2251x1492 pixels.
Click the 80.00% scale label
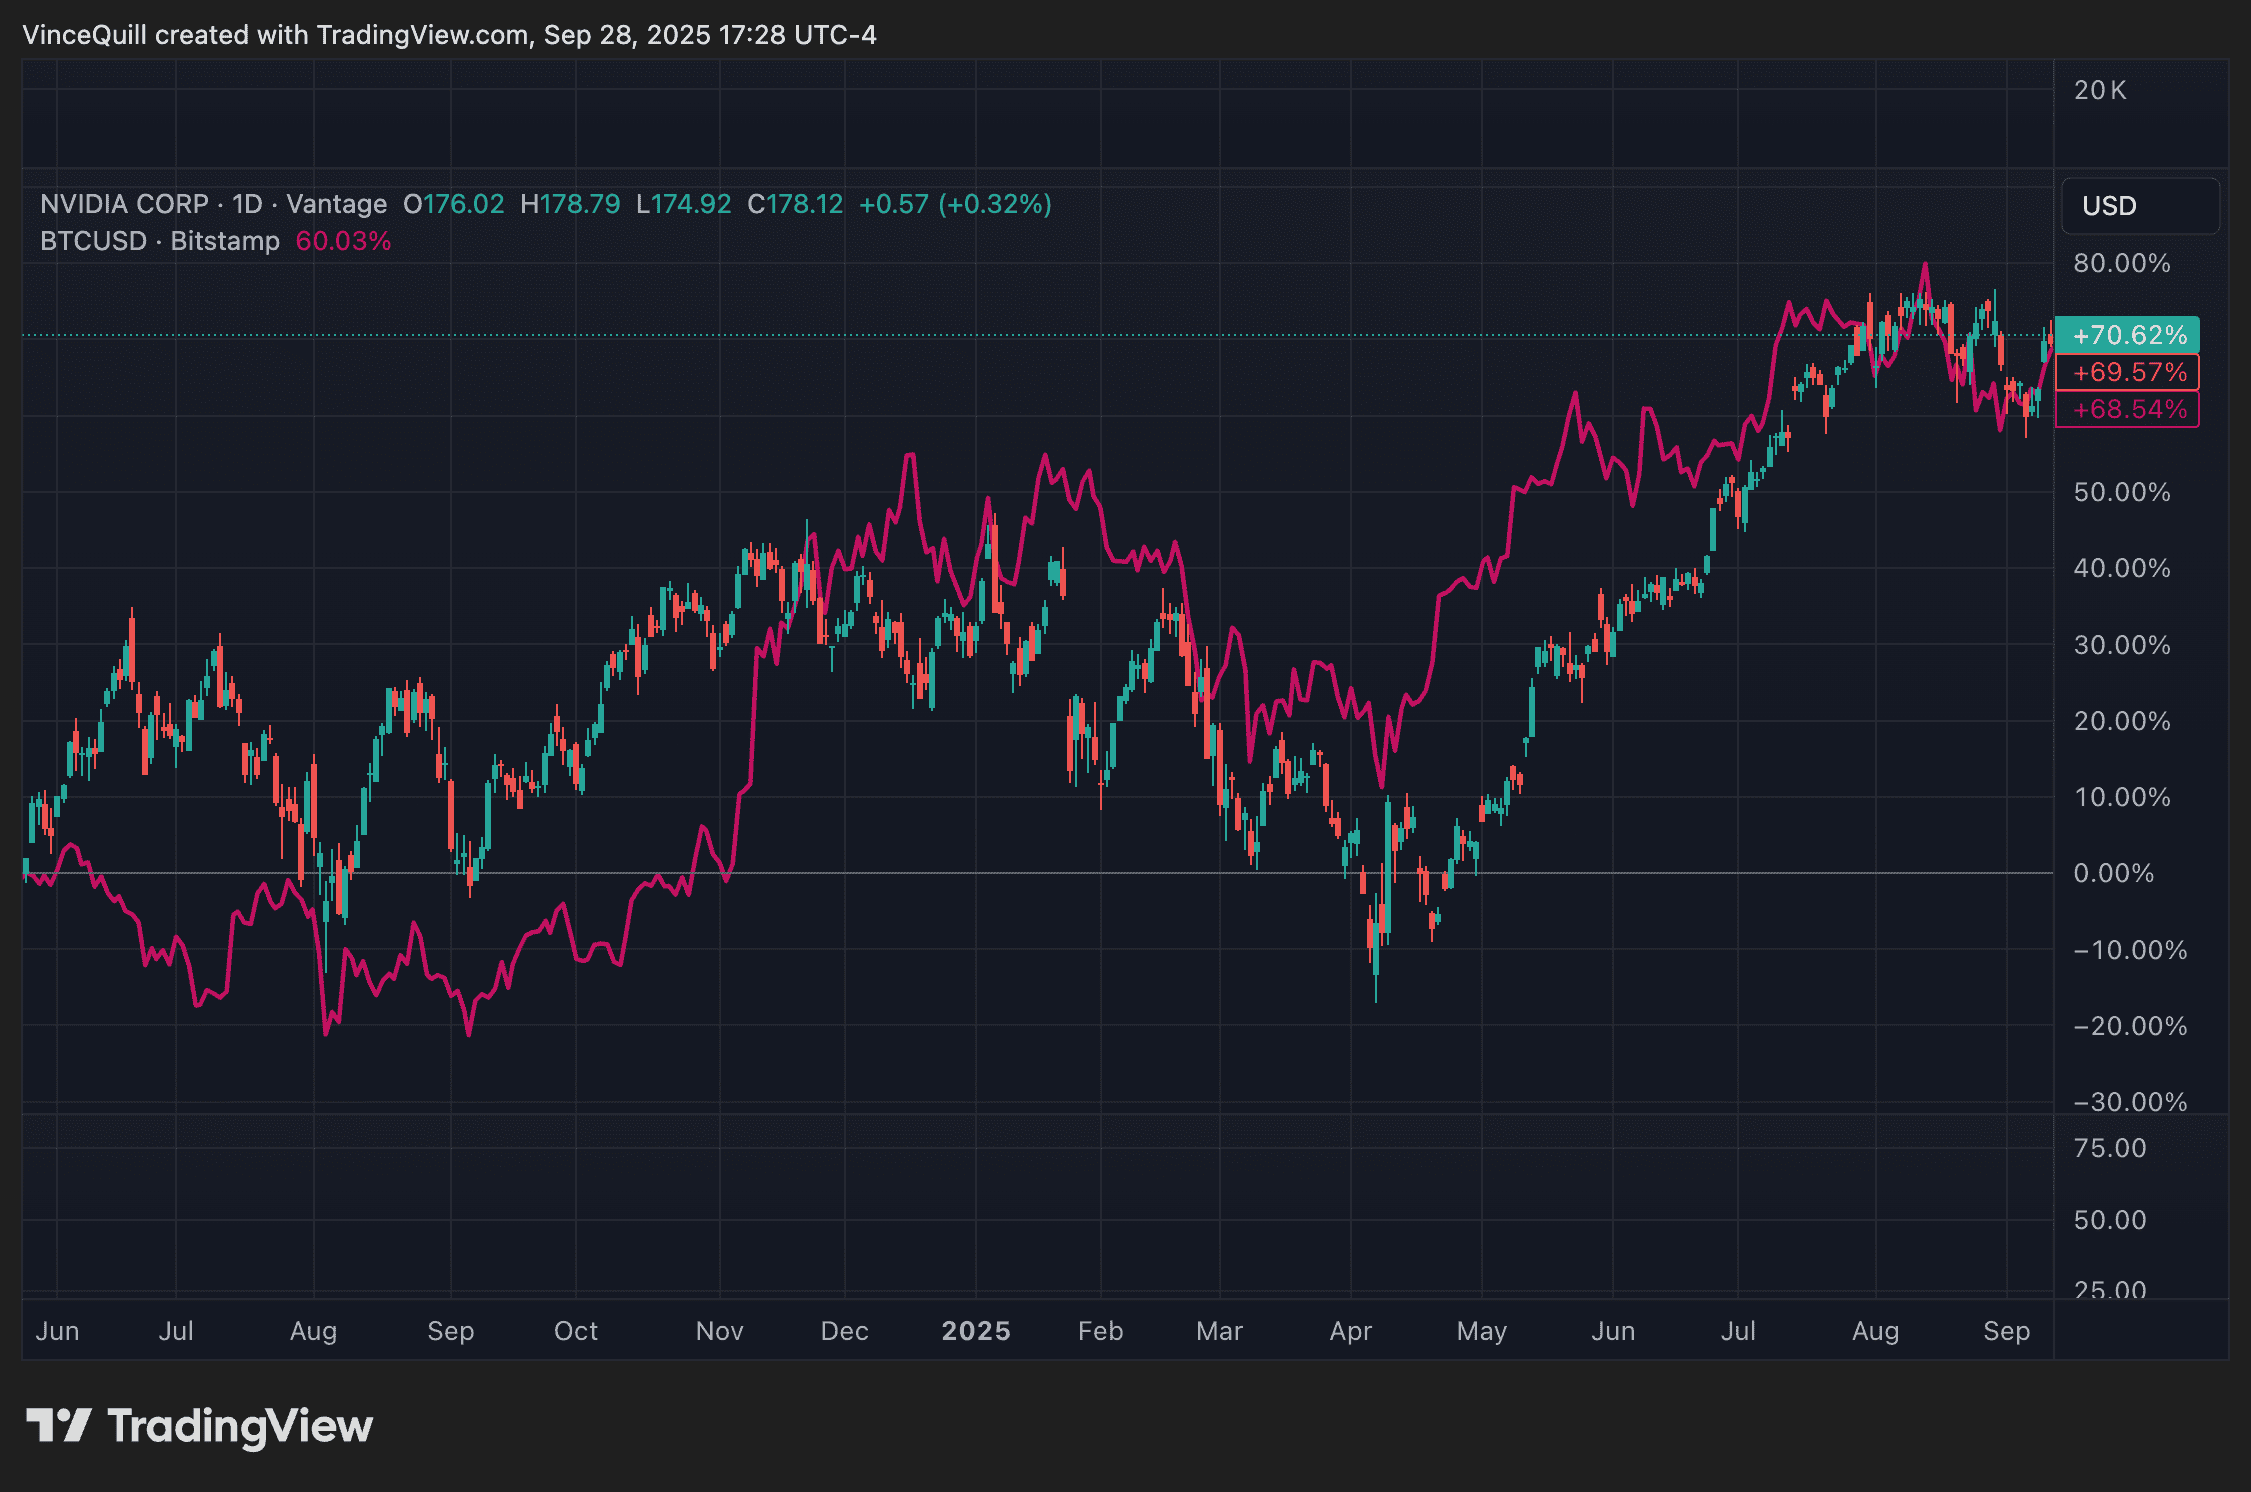point(2121,263)
